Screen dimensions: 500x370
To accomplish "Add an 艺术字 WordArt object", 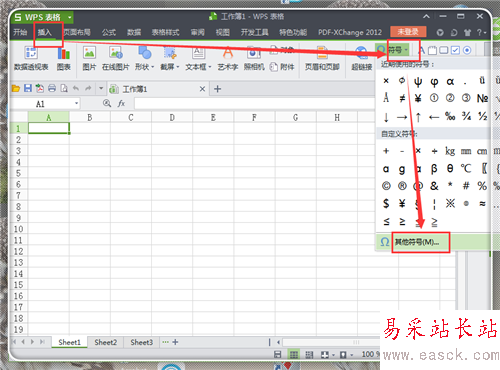I will (228, 58).
